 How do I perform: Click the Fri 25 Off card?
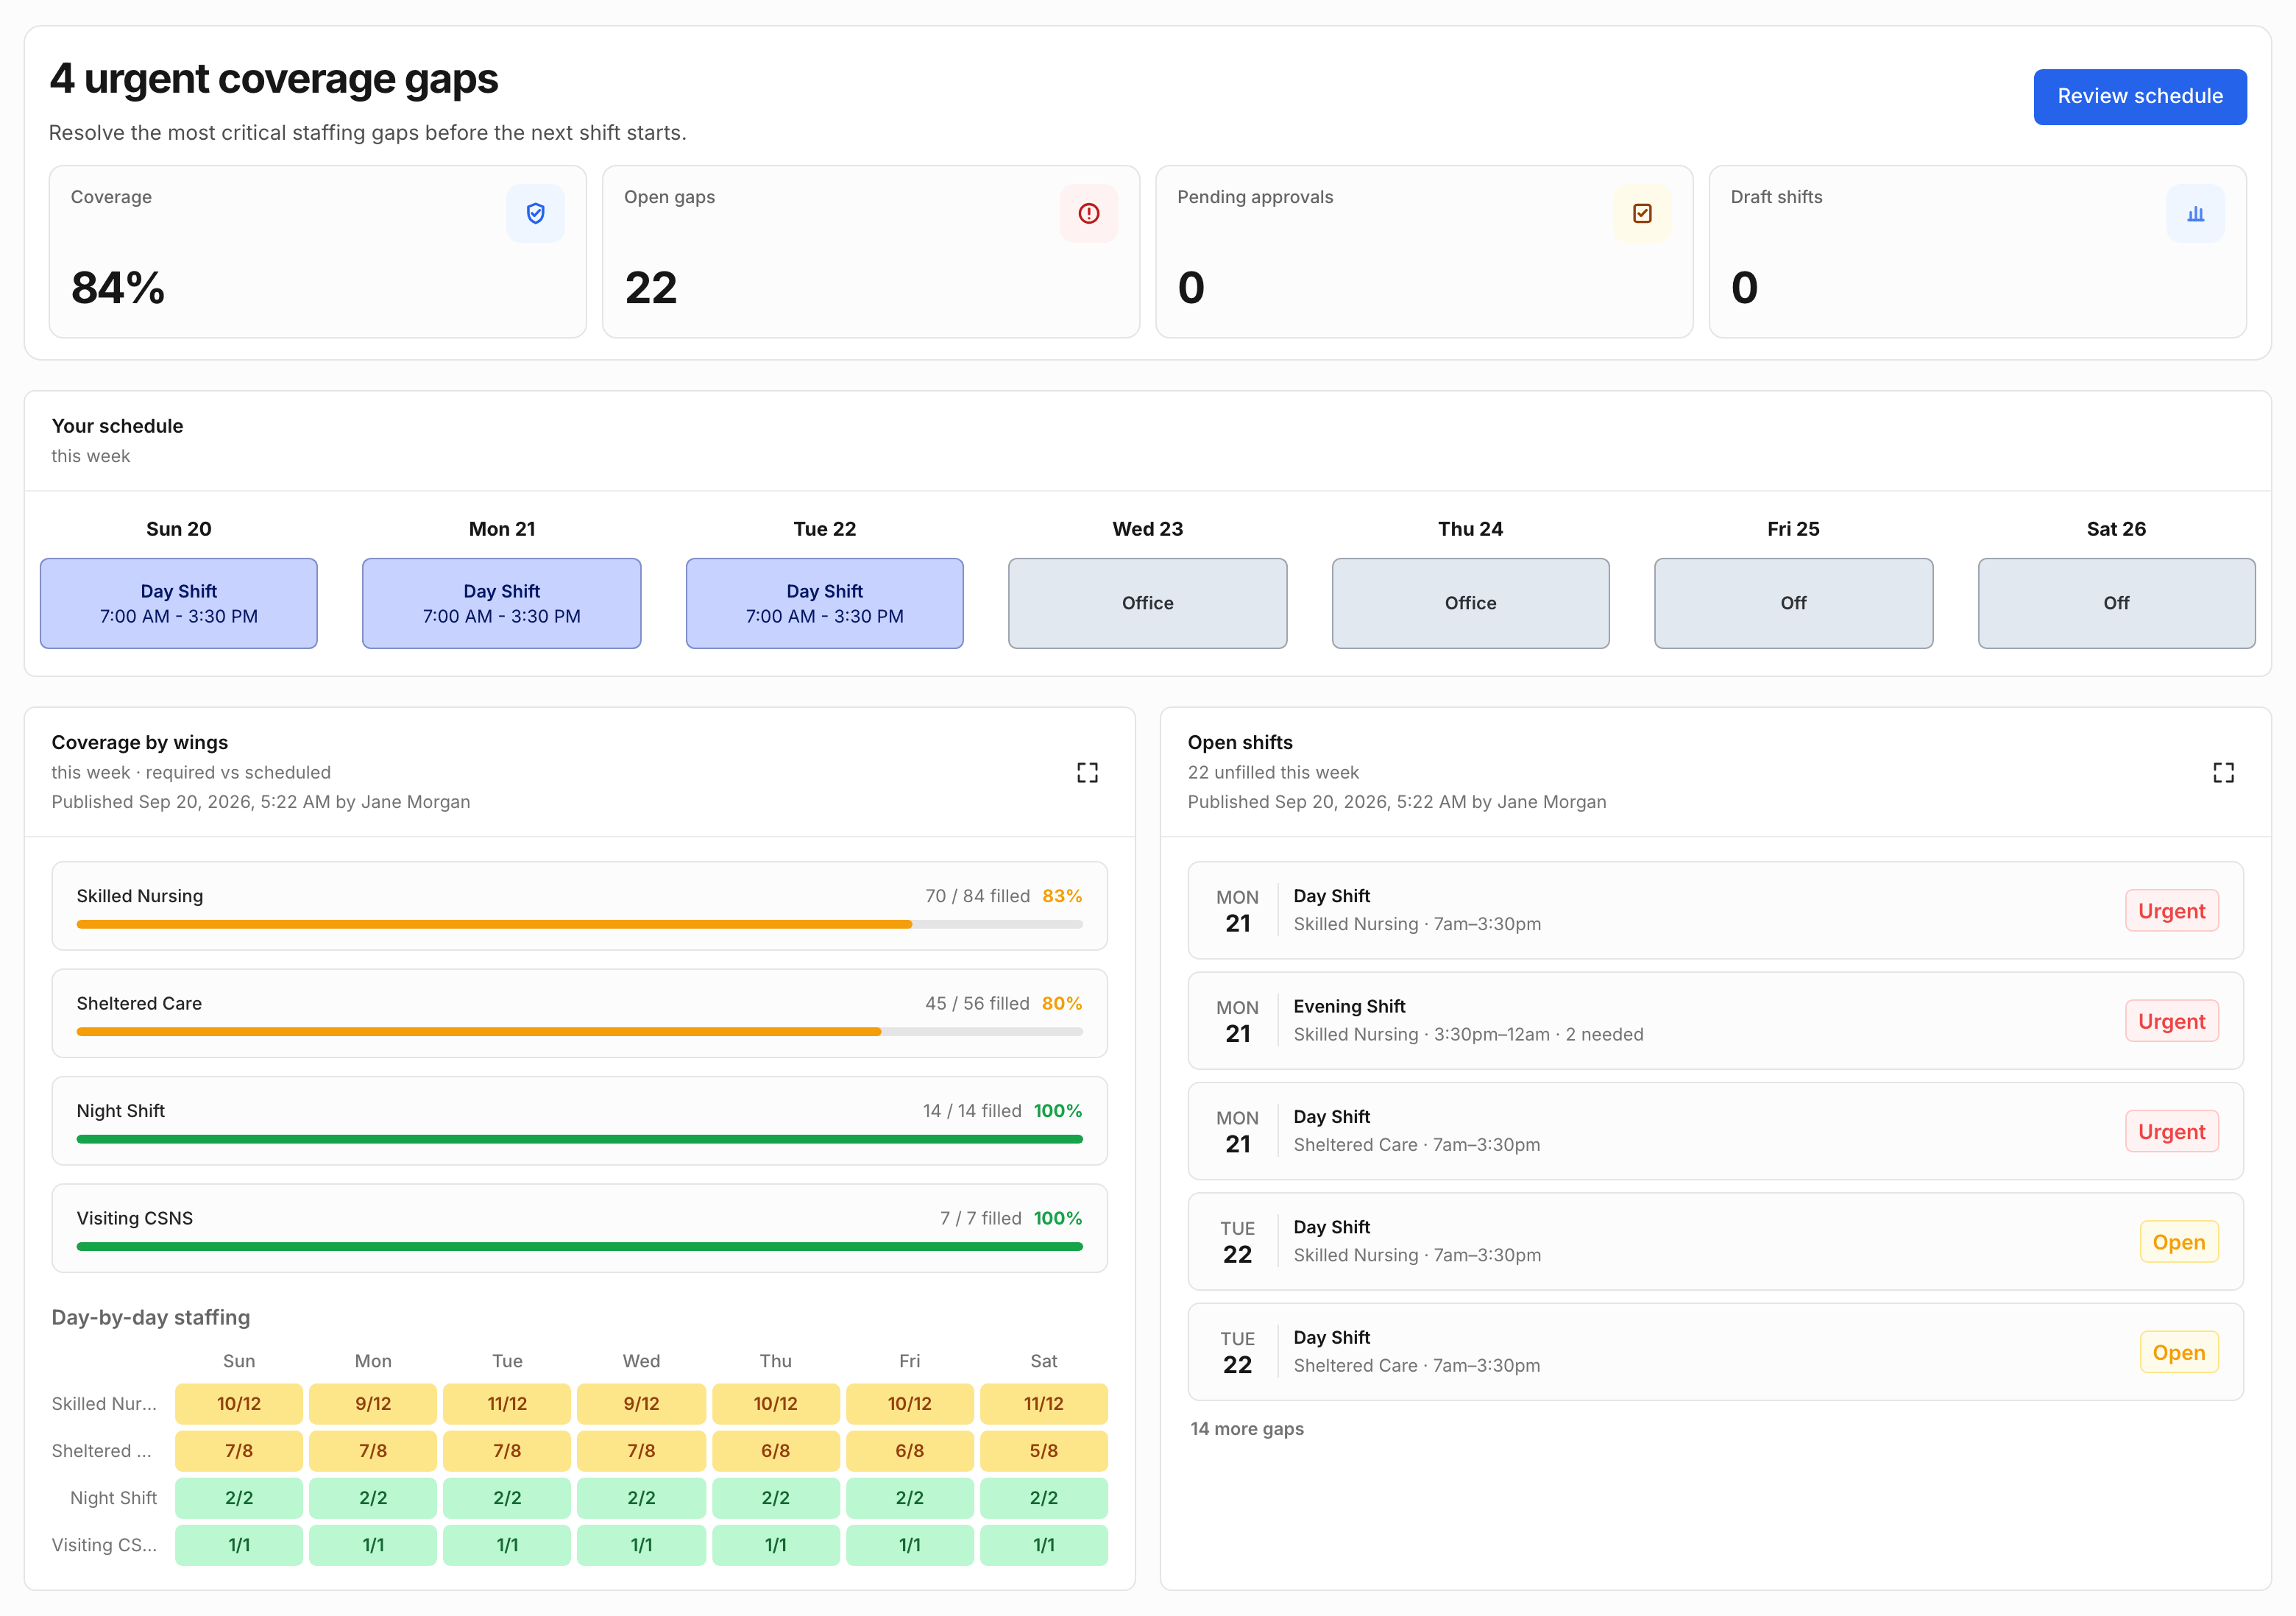pos(1794,603)
